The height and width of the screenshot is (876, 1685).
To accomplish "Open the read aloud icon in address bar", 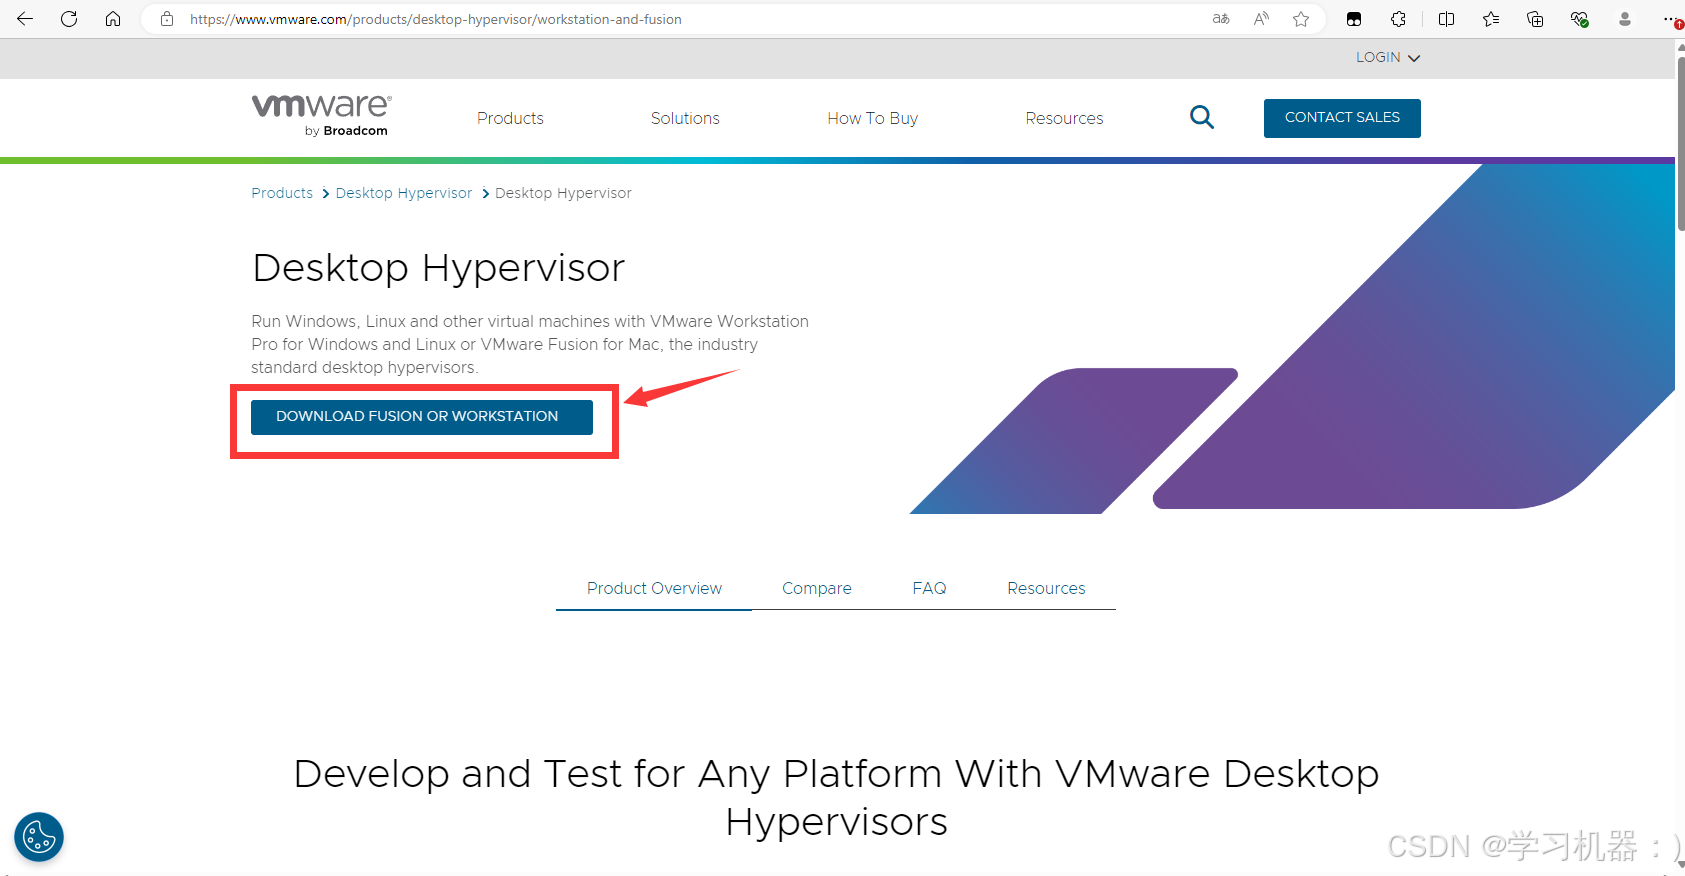I will point(1261,19).
